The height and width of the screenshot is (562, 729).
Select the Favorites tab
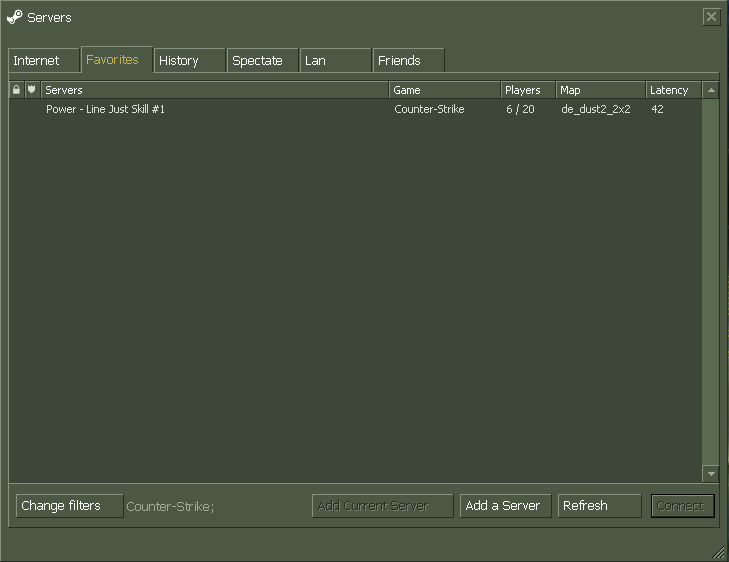tap(117, 60)
